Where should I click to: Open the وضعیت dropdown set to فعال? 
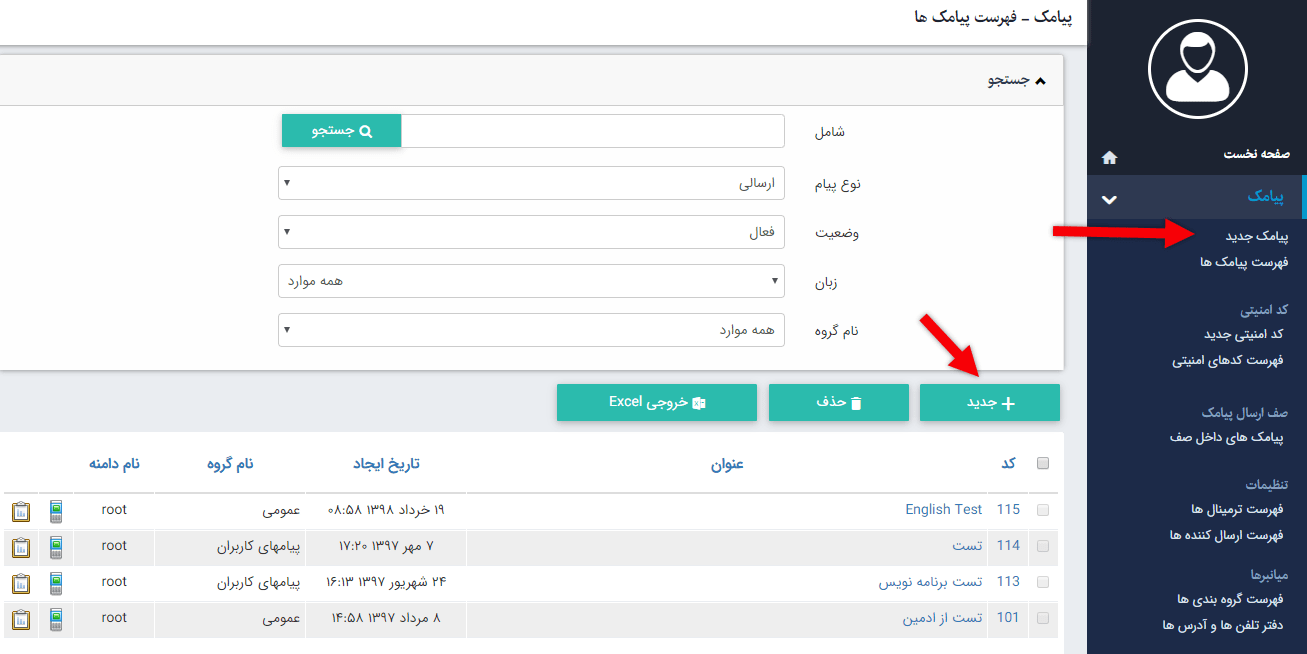tap(531, 232)
